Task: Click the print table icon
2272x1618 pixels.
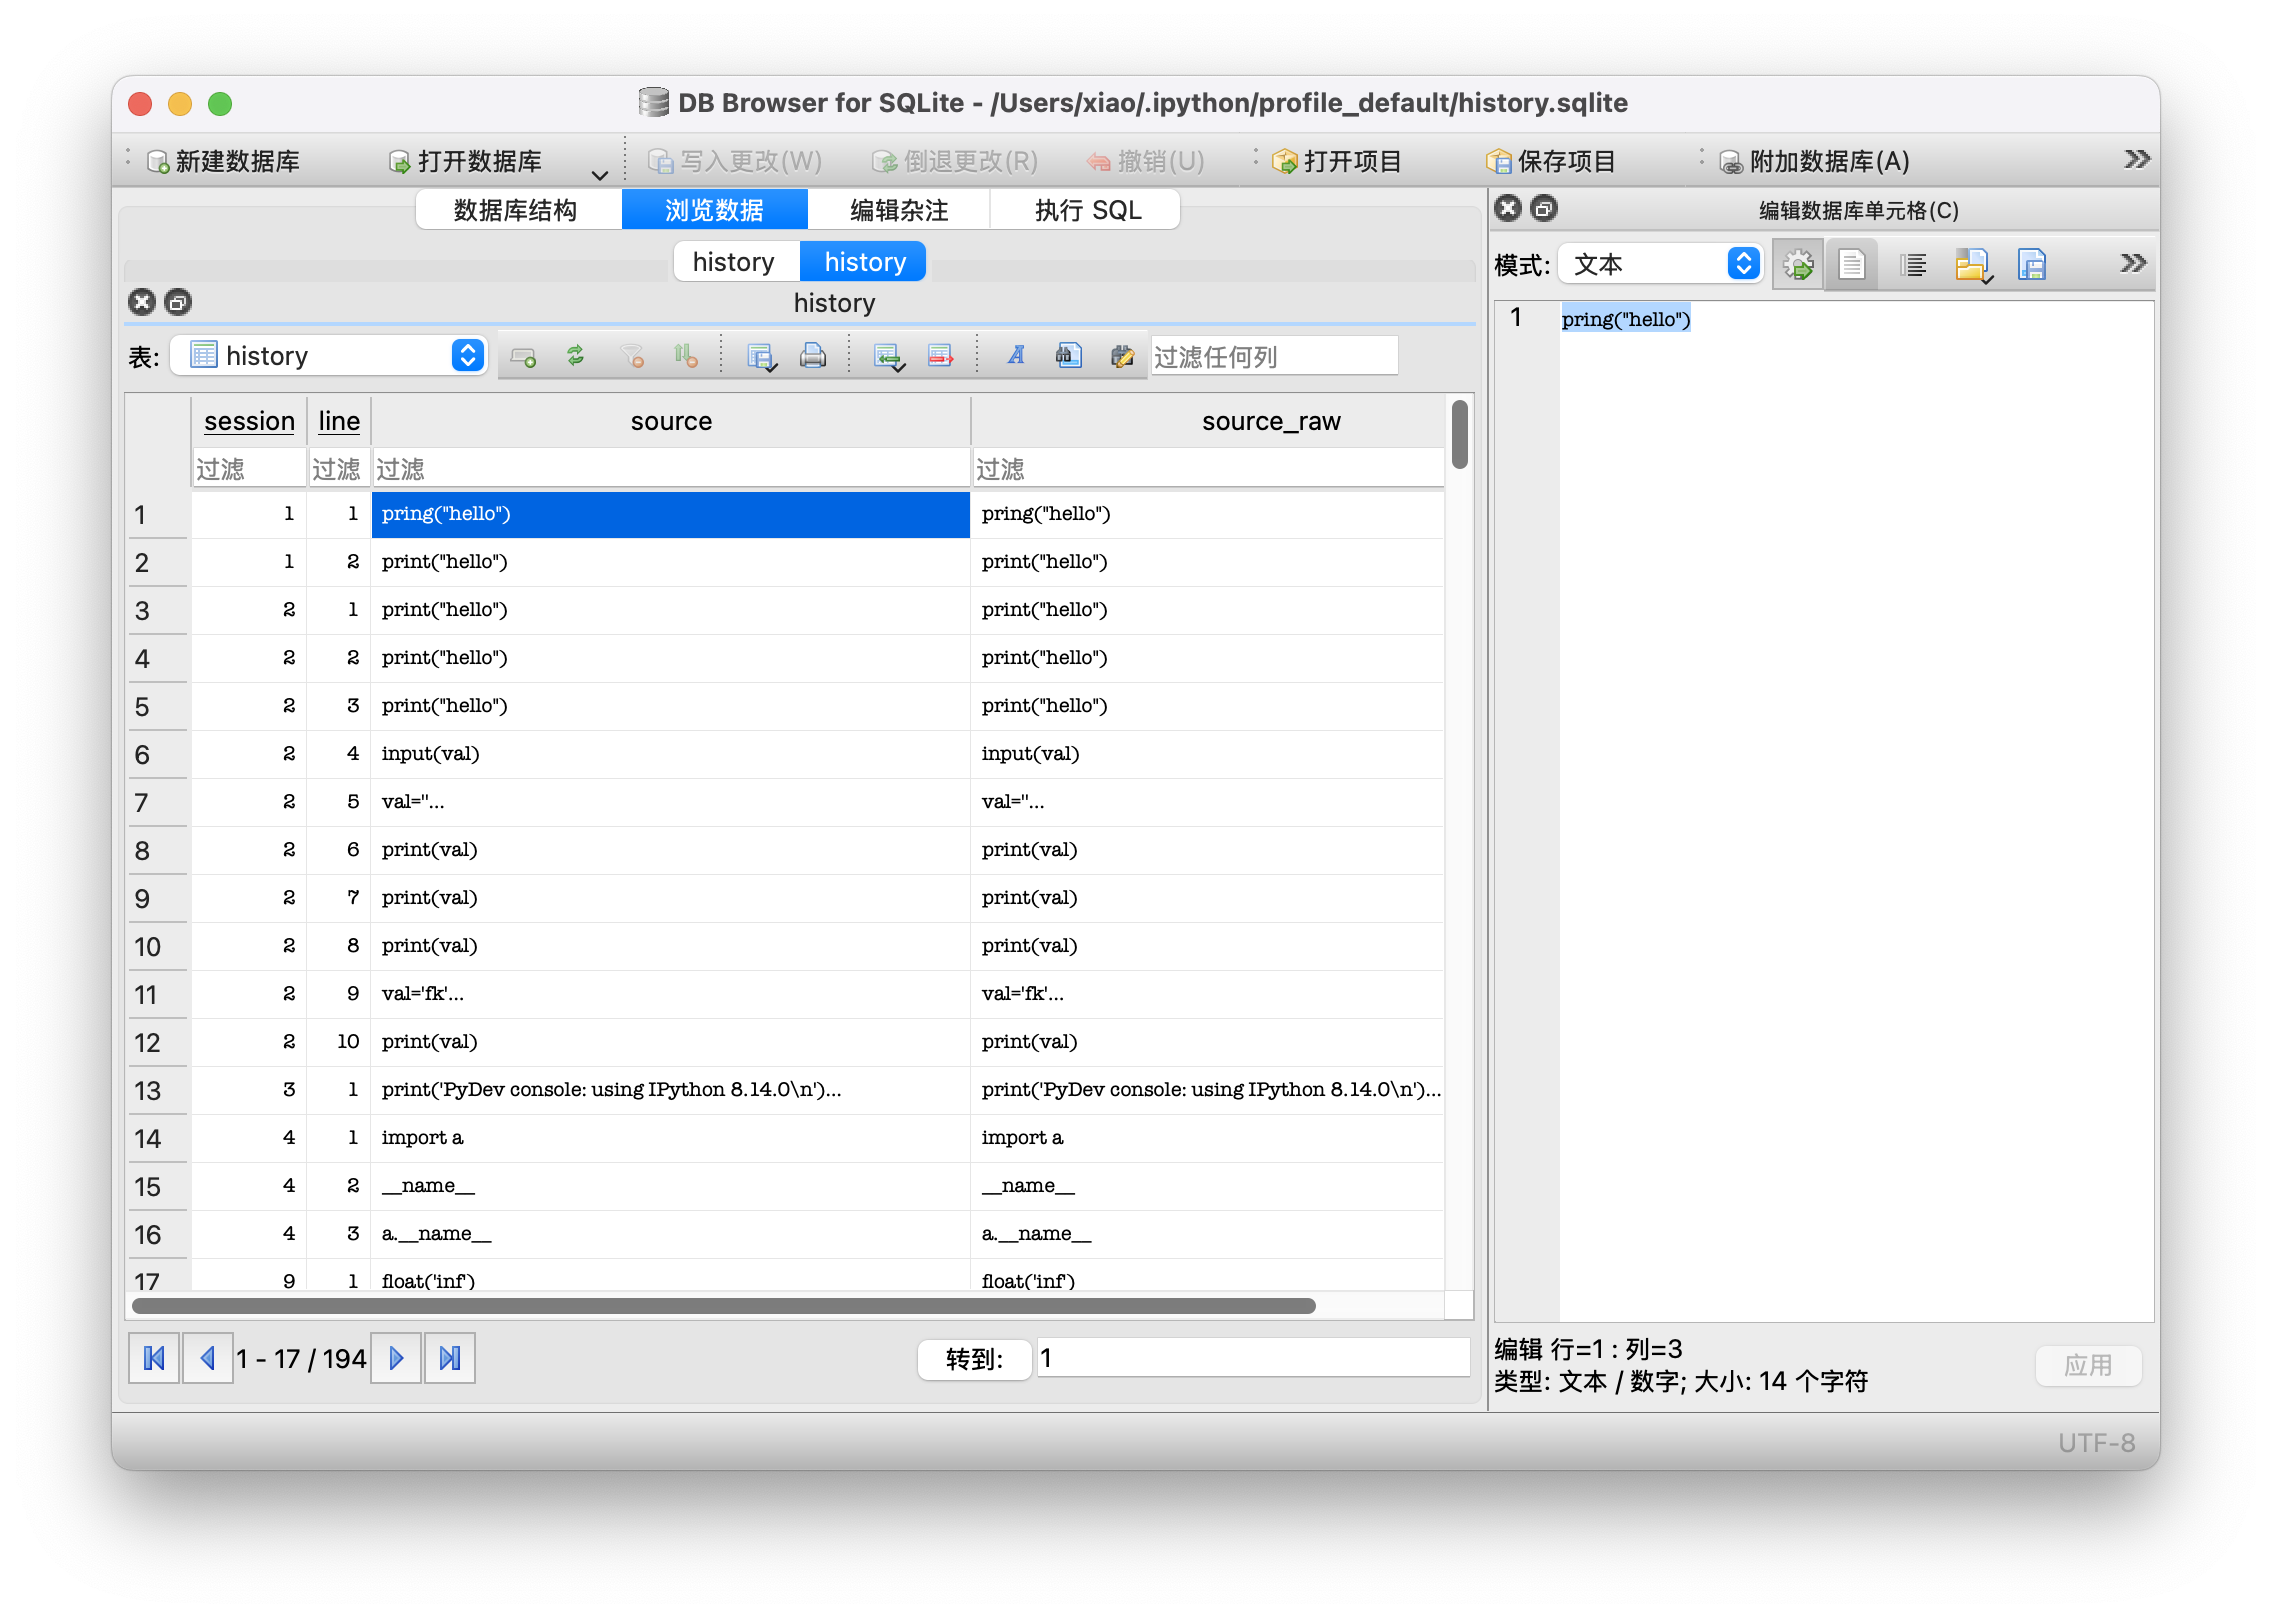Action: tap(813, 356)
